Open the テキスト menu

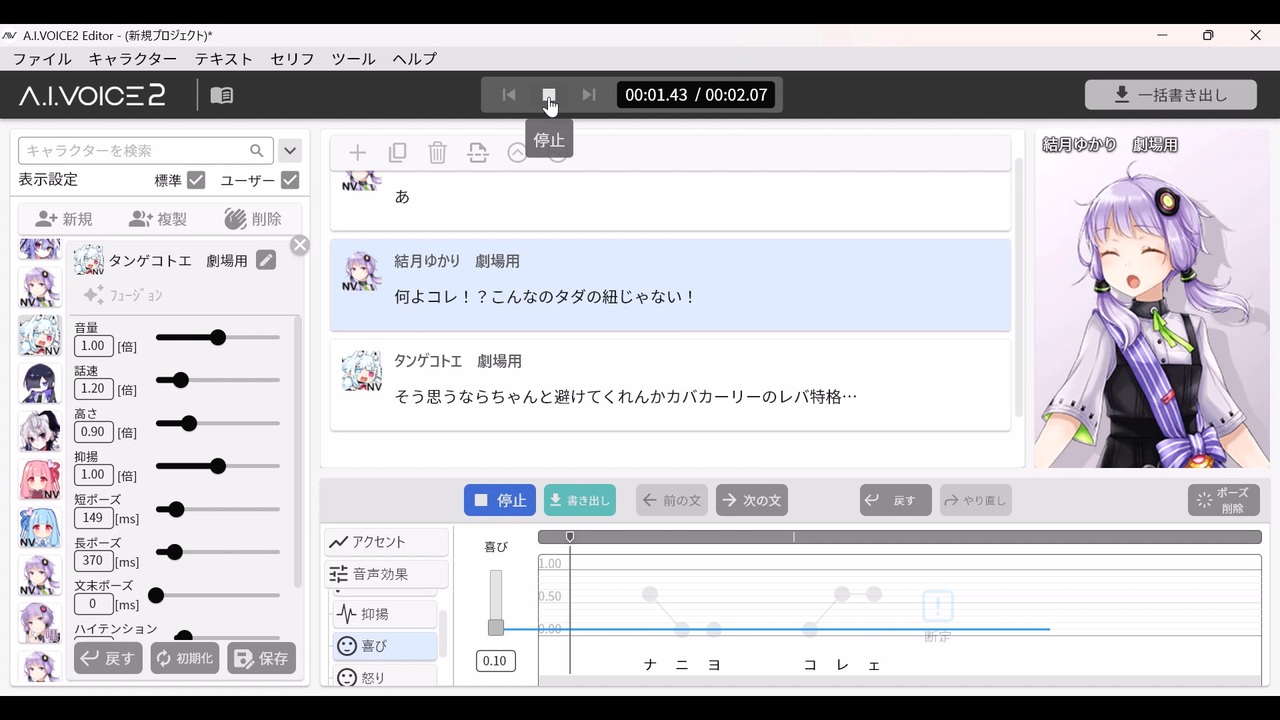click(224, 59)
